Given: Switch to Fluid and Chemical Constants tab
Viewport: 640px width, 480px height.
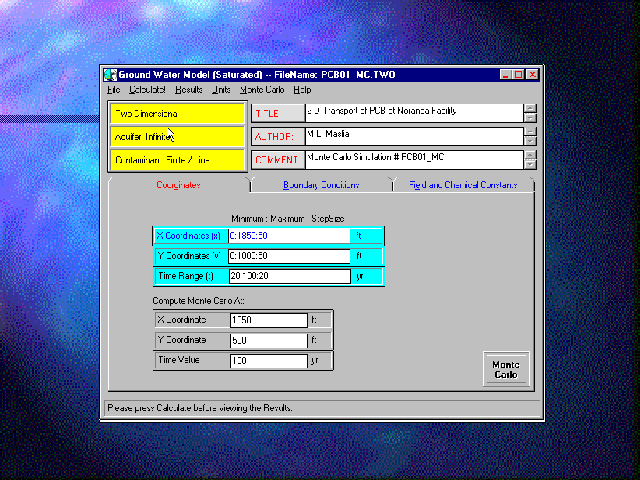Looking at the screenshot, I should [x=463, y=185].
